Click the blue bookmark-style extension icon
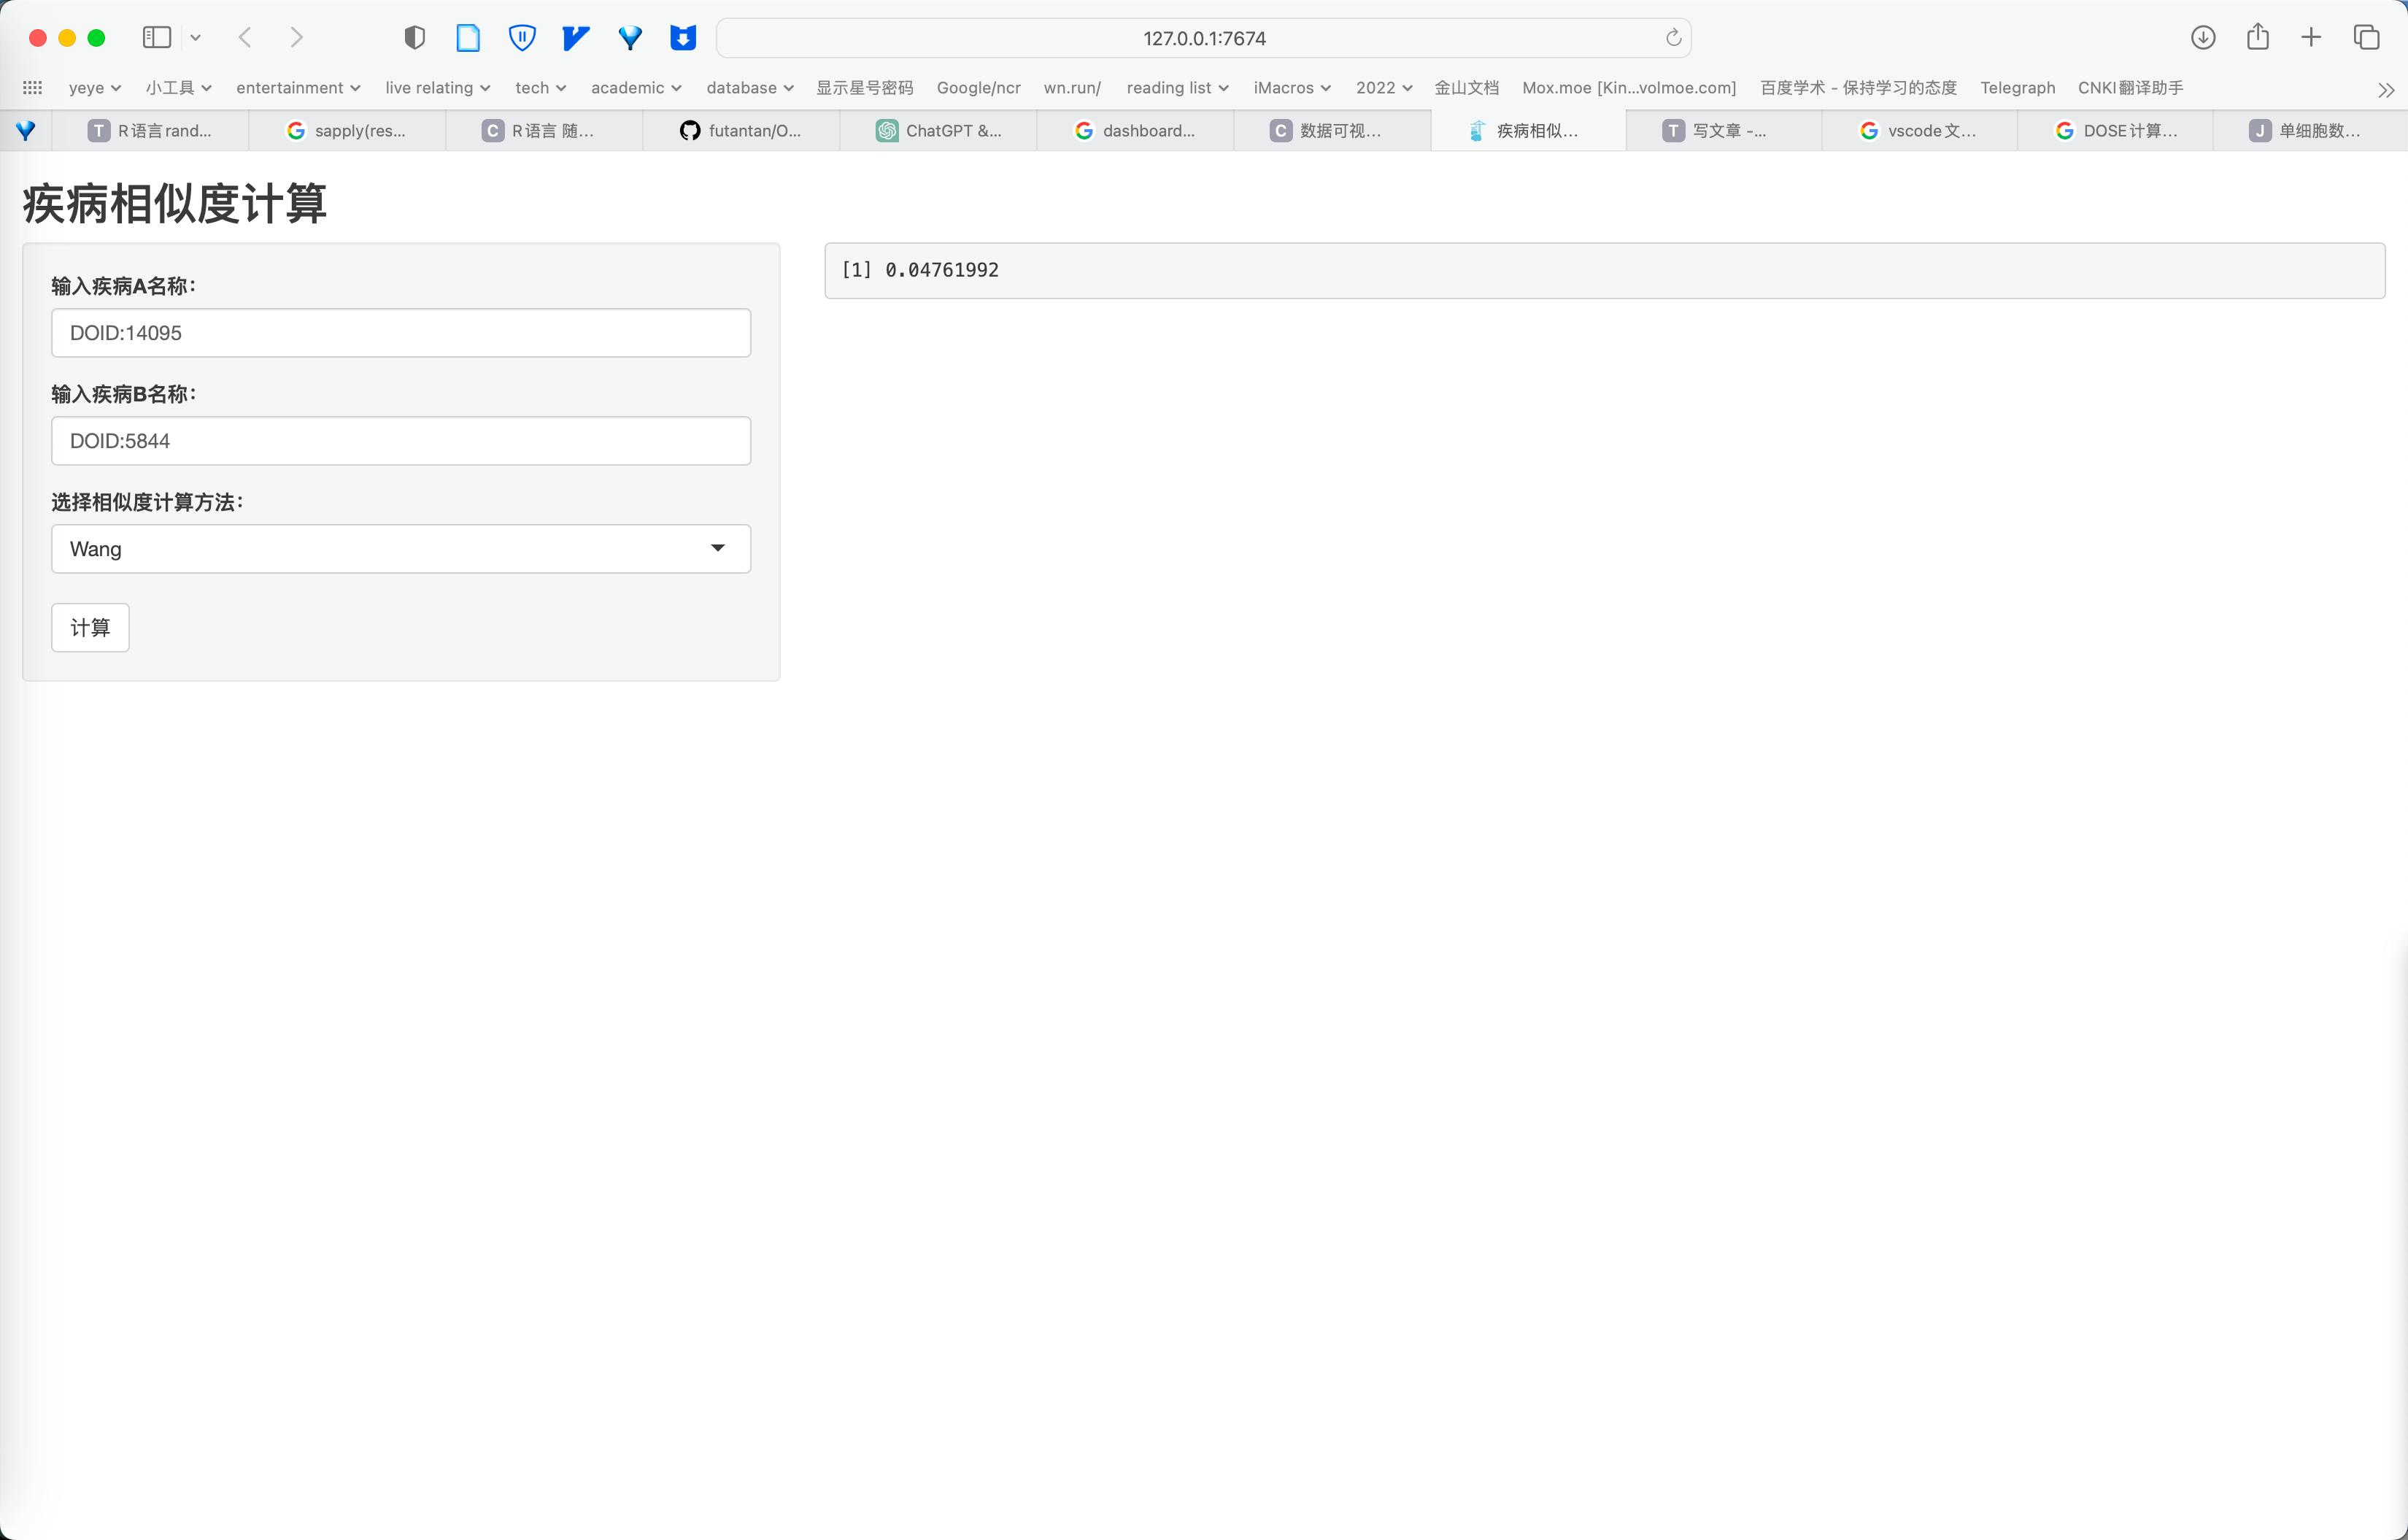2408x1540 pixels. pos(683,38)
